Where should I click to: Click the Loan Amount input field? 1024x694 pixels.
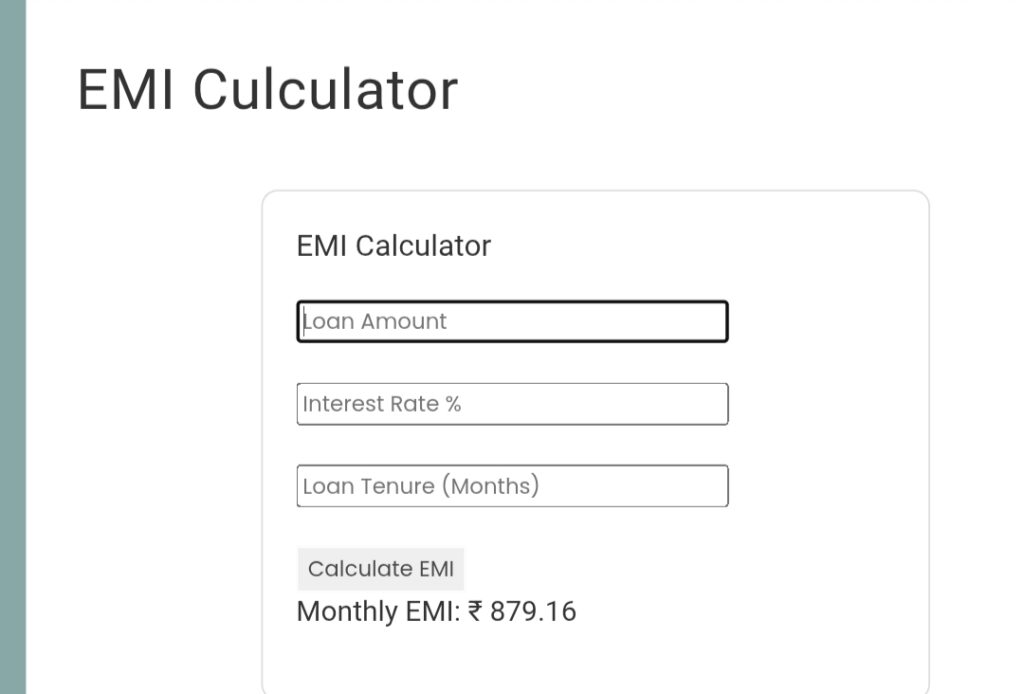(x=512, y=321)
